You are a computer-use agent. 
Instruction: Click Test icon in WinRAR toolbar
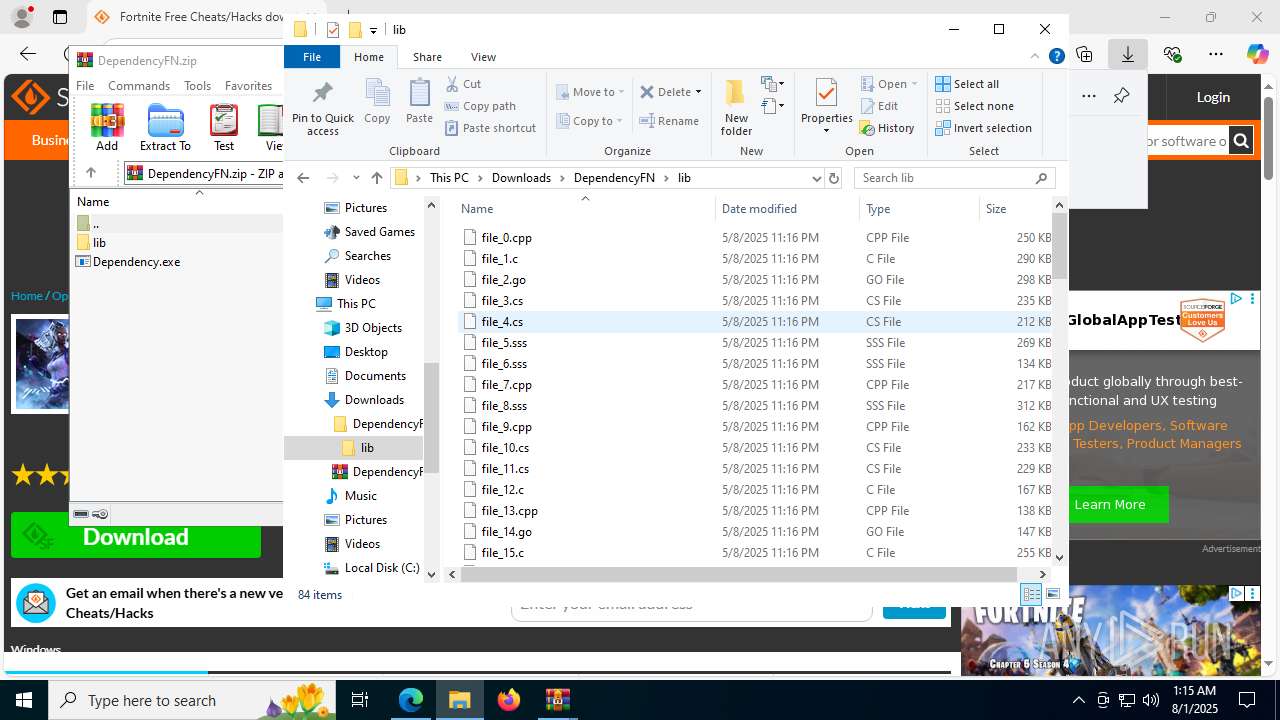(224, 126)
